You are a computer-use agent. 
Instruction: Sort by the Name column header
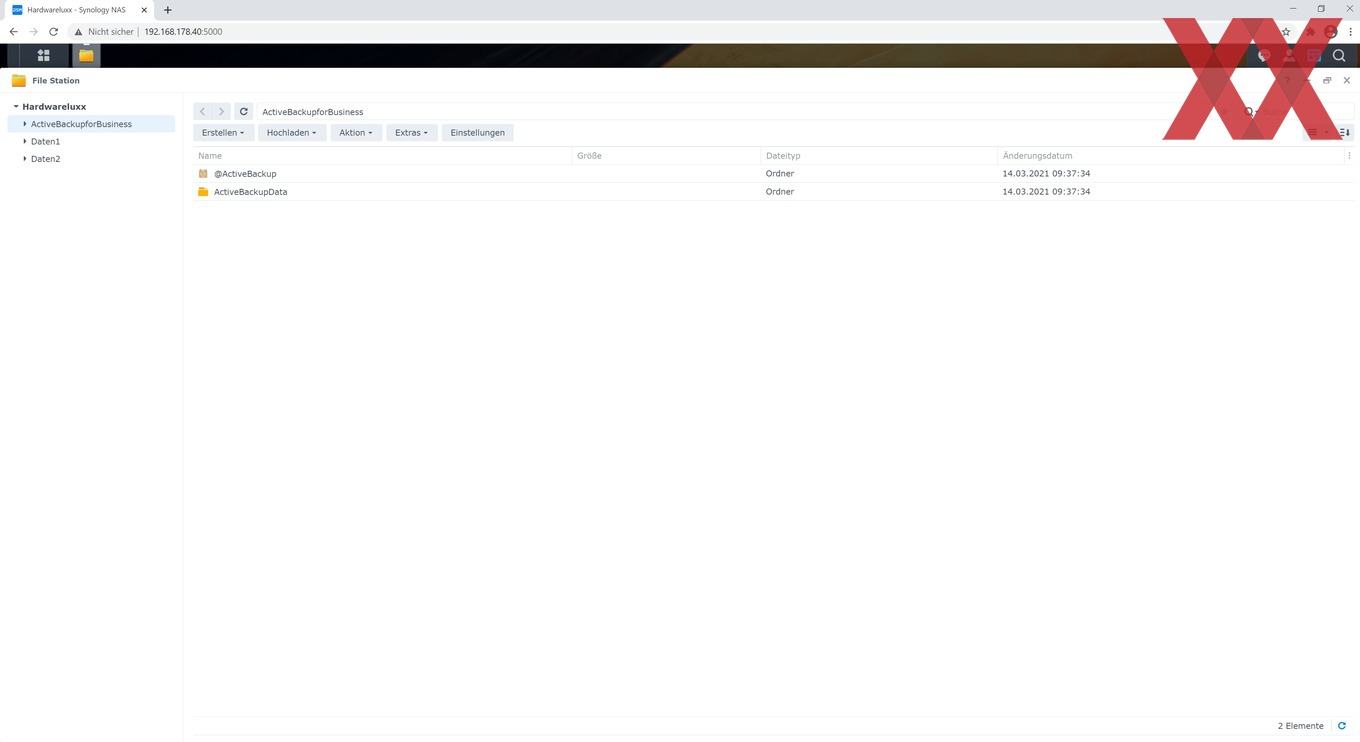tap(382, 156)
